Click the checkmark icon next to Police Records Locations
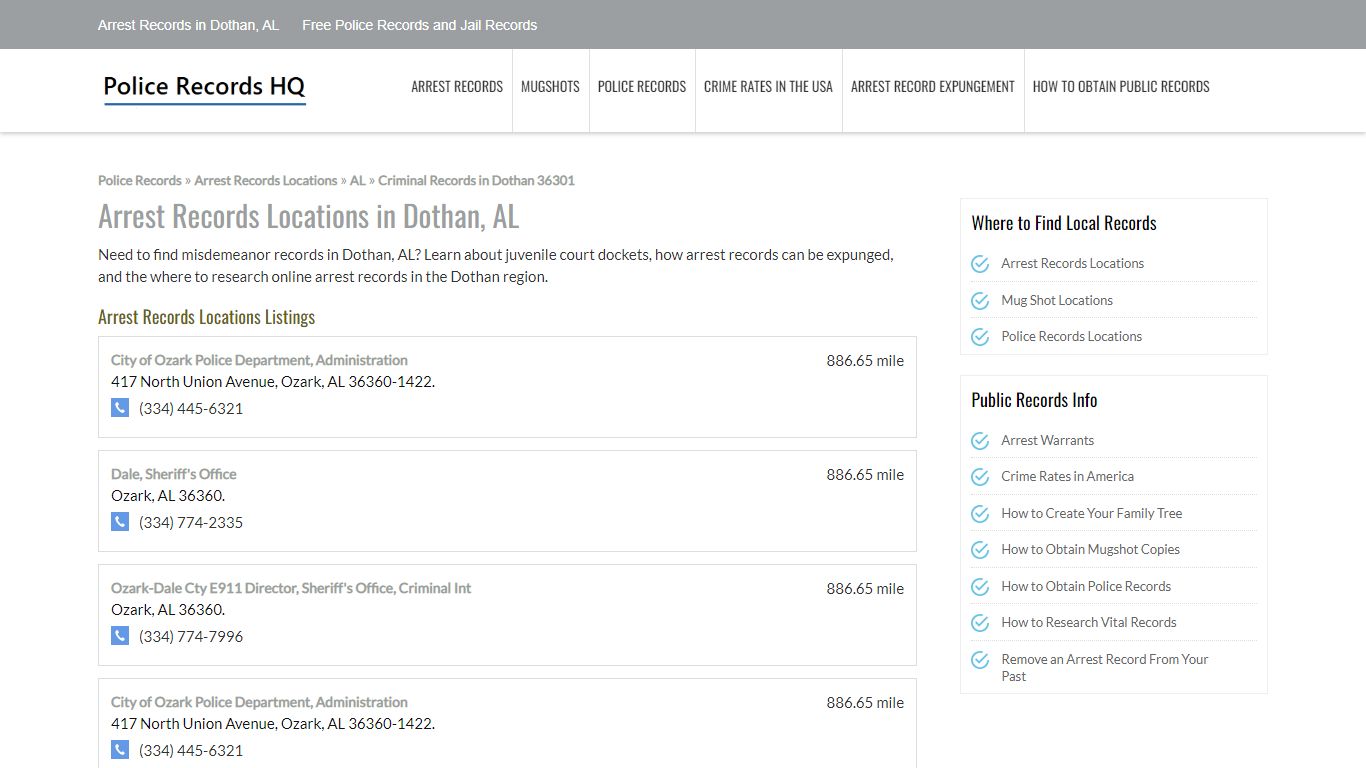This screenshot has width=1366, height=768. 980,337
